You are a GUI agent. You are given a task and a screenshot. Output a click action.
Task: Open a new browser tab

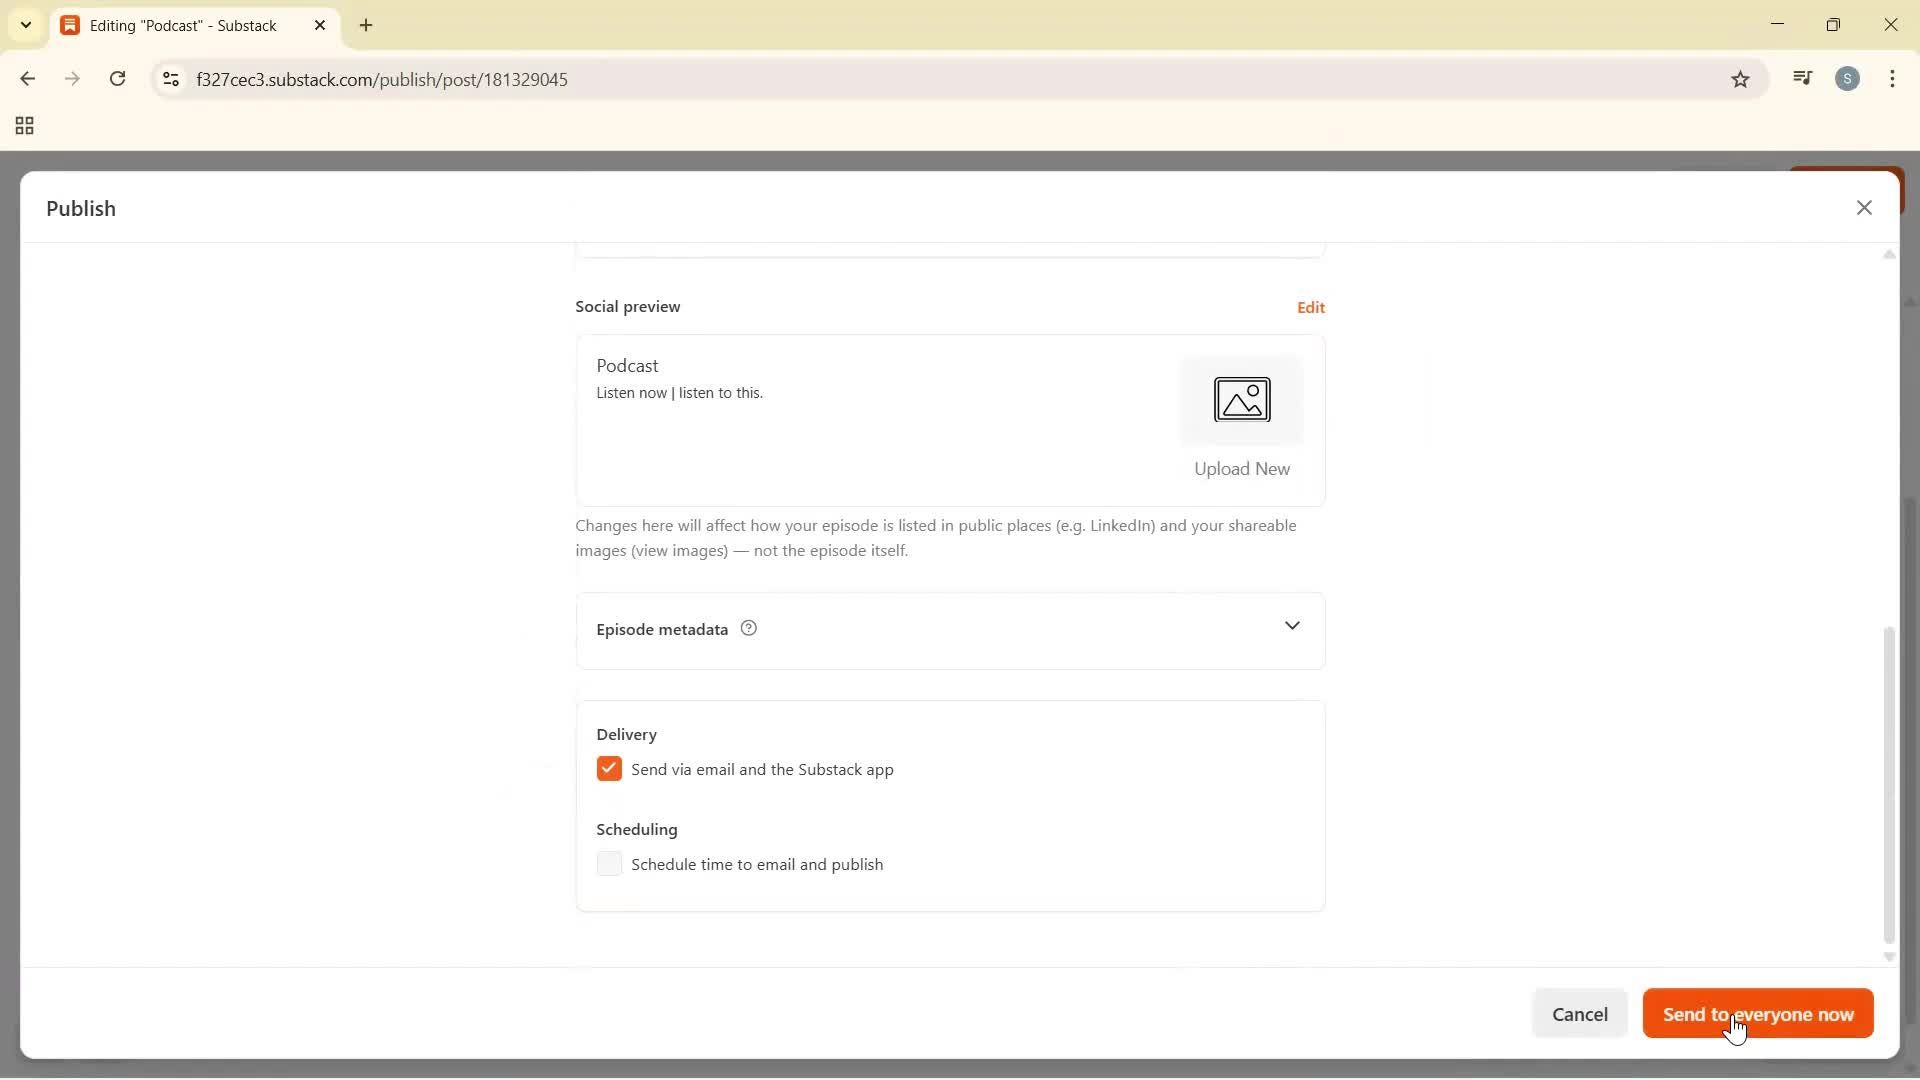(x=367, y=25)
